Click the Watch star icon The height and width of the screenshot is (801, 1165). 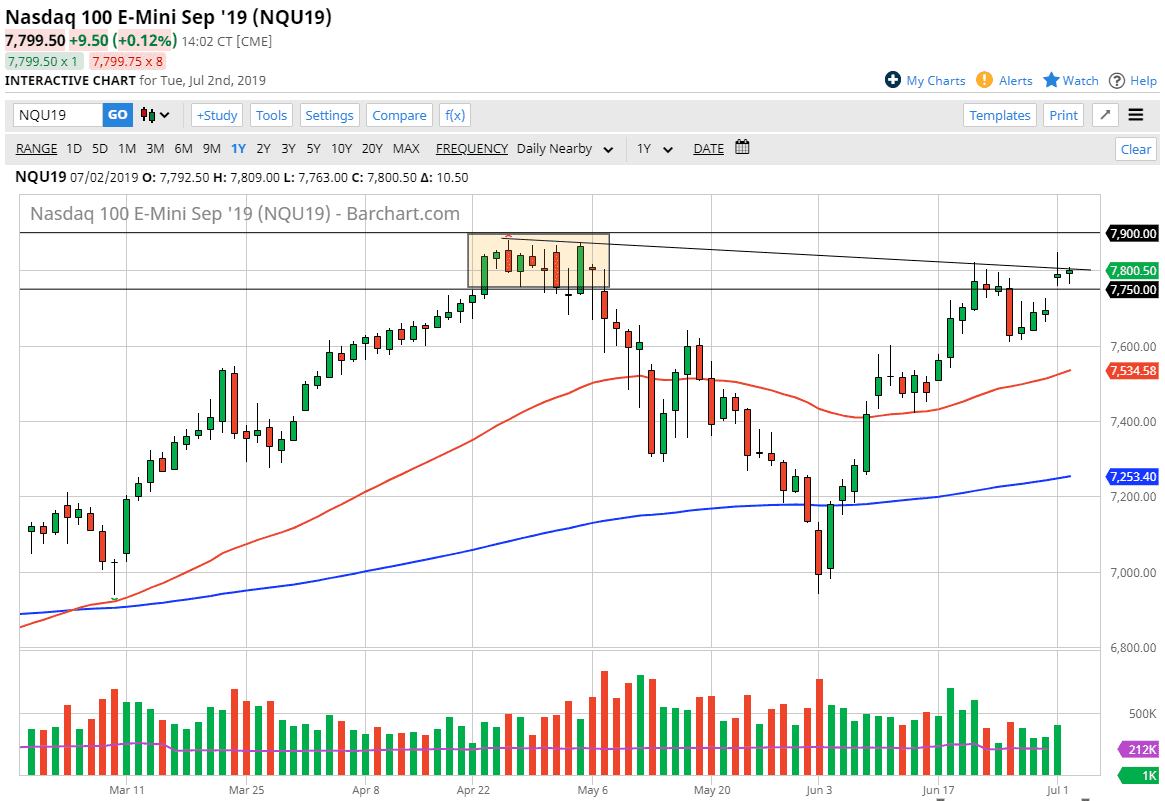coord(1052,80)
